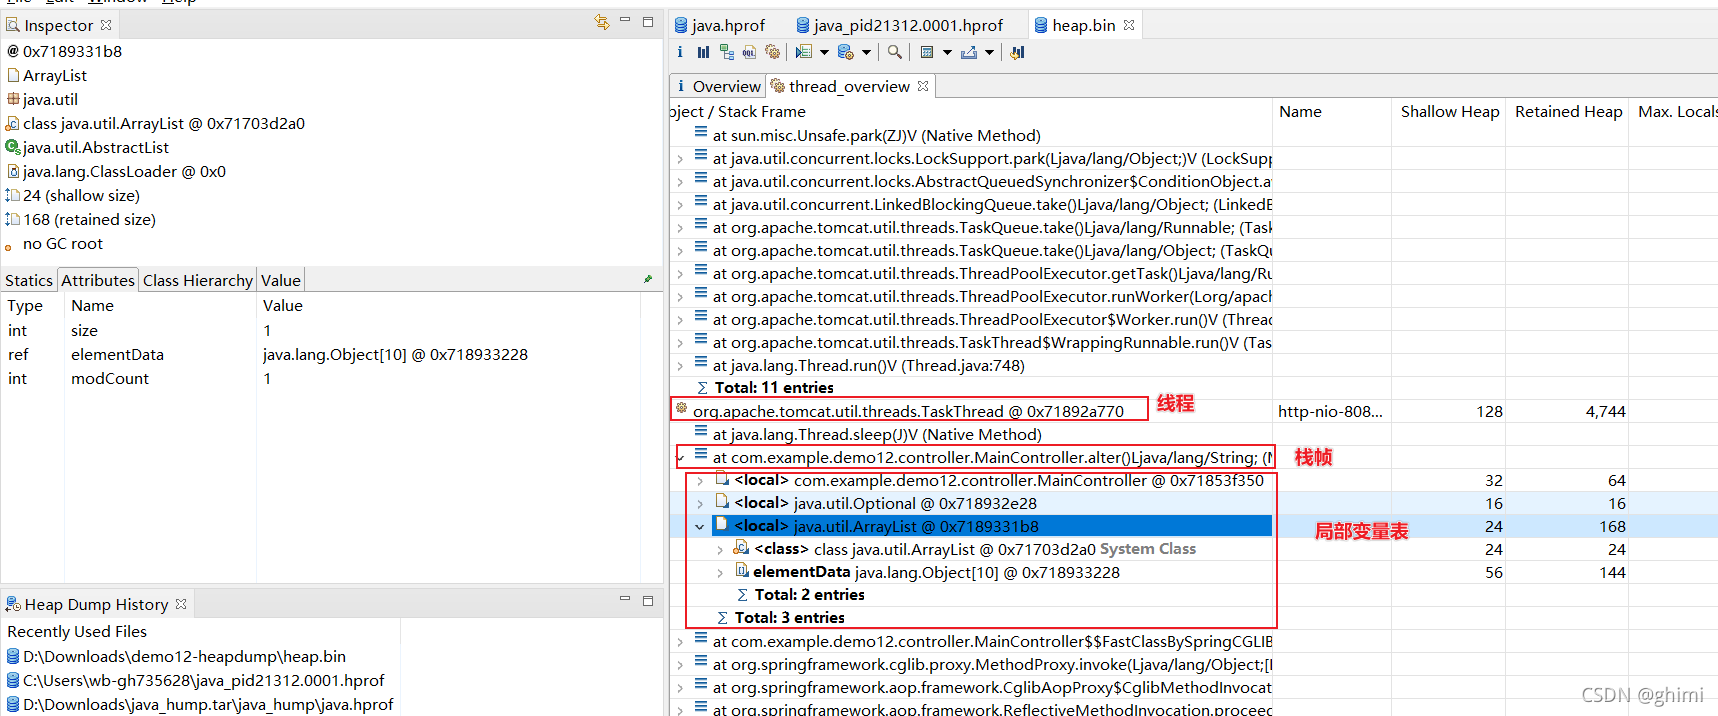This screenshot has height=716, width=1718.
Task: Expand the class java.util.ArrayList System Class node
Action: coord(720,550)
